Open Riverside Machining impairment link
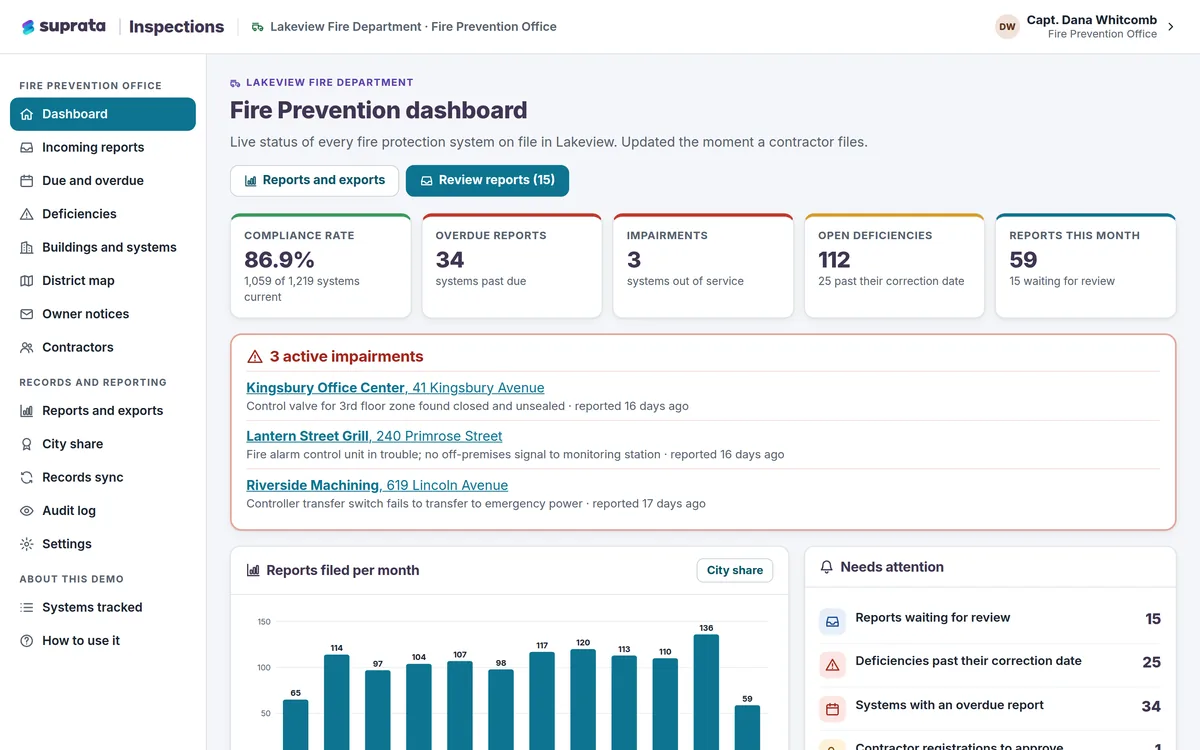Image resolution: width=1200 pixels, height=750 pixels. point(377,485)
